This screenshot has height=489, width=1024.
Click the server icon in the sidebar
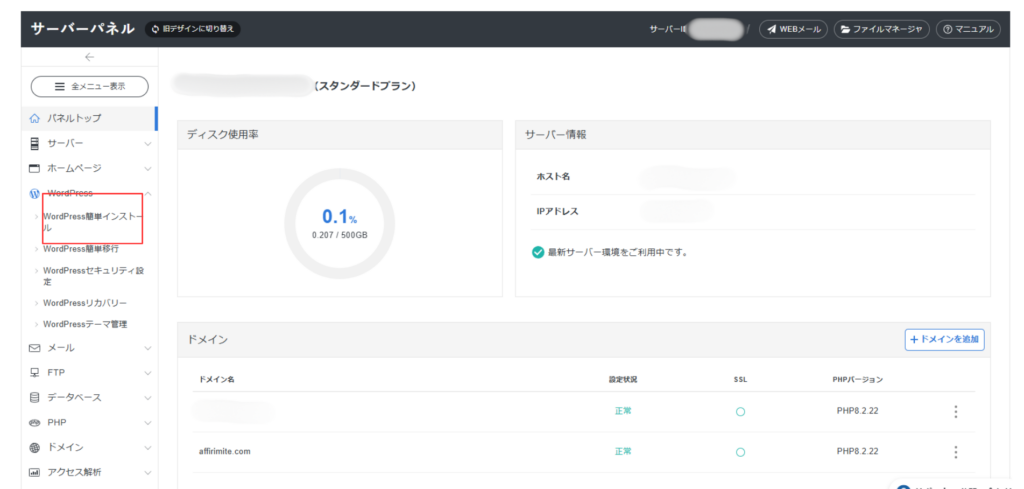(x=35, y=144)
